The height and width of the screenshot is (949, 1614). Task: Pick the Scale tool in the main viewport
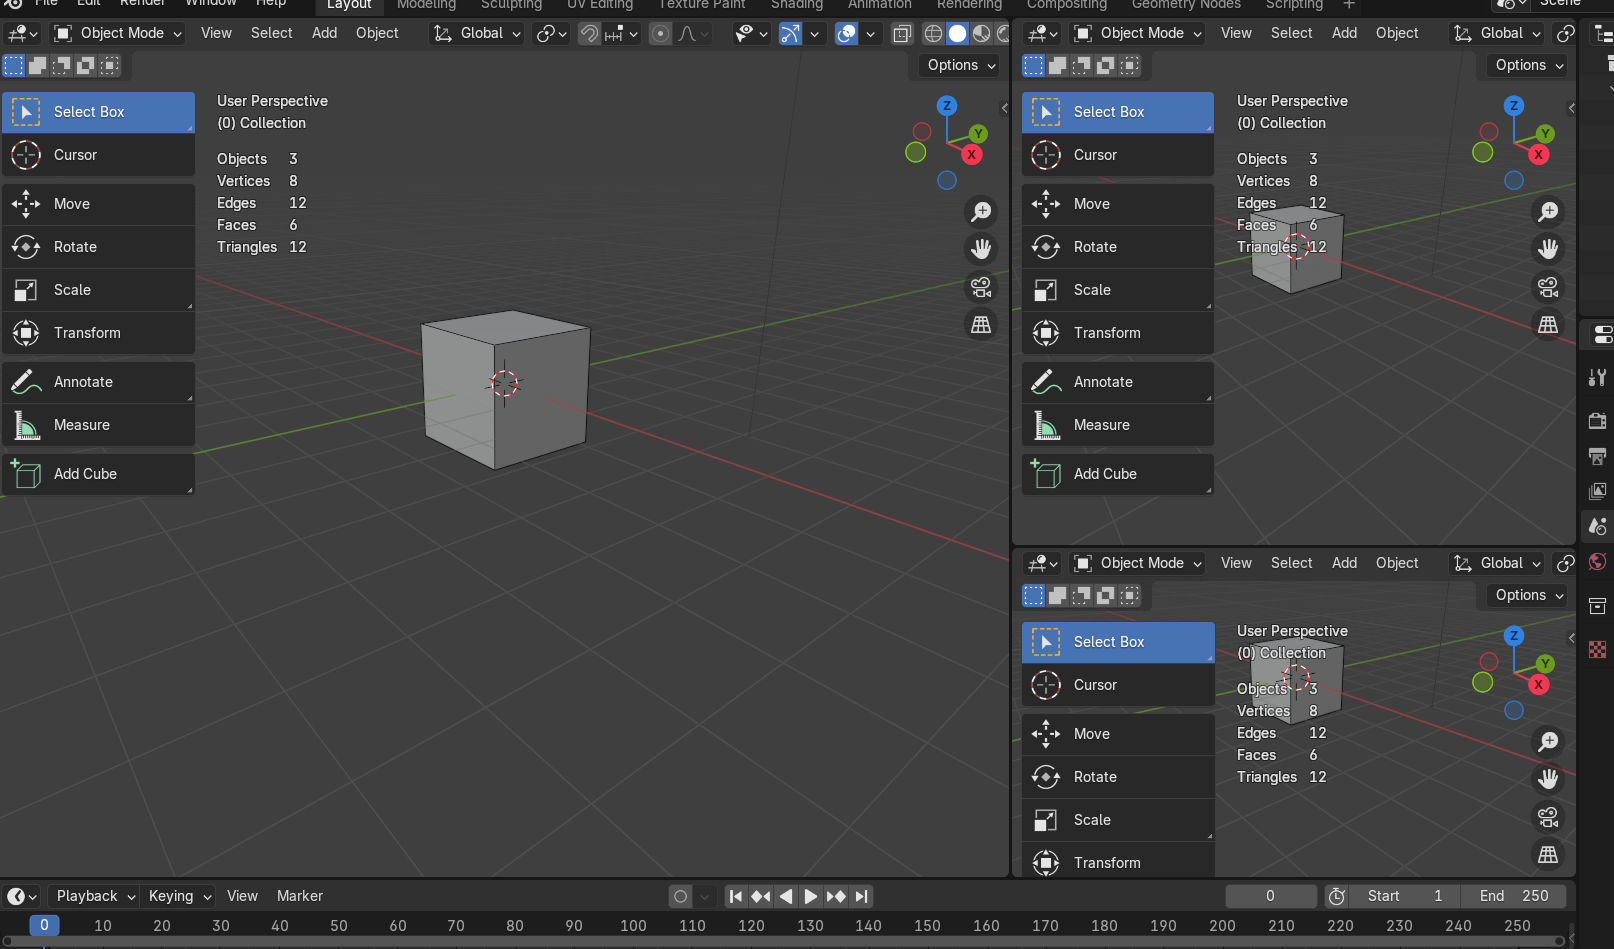98,290
